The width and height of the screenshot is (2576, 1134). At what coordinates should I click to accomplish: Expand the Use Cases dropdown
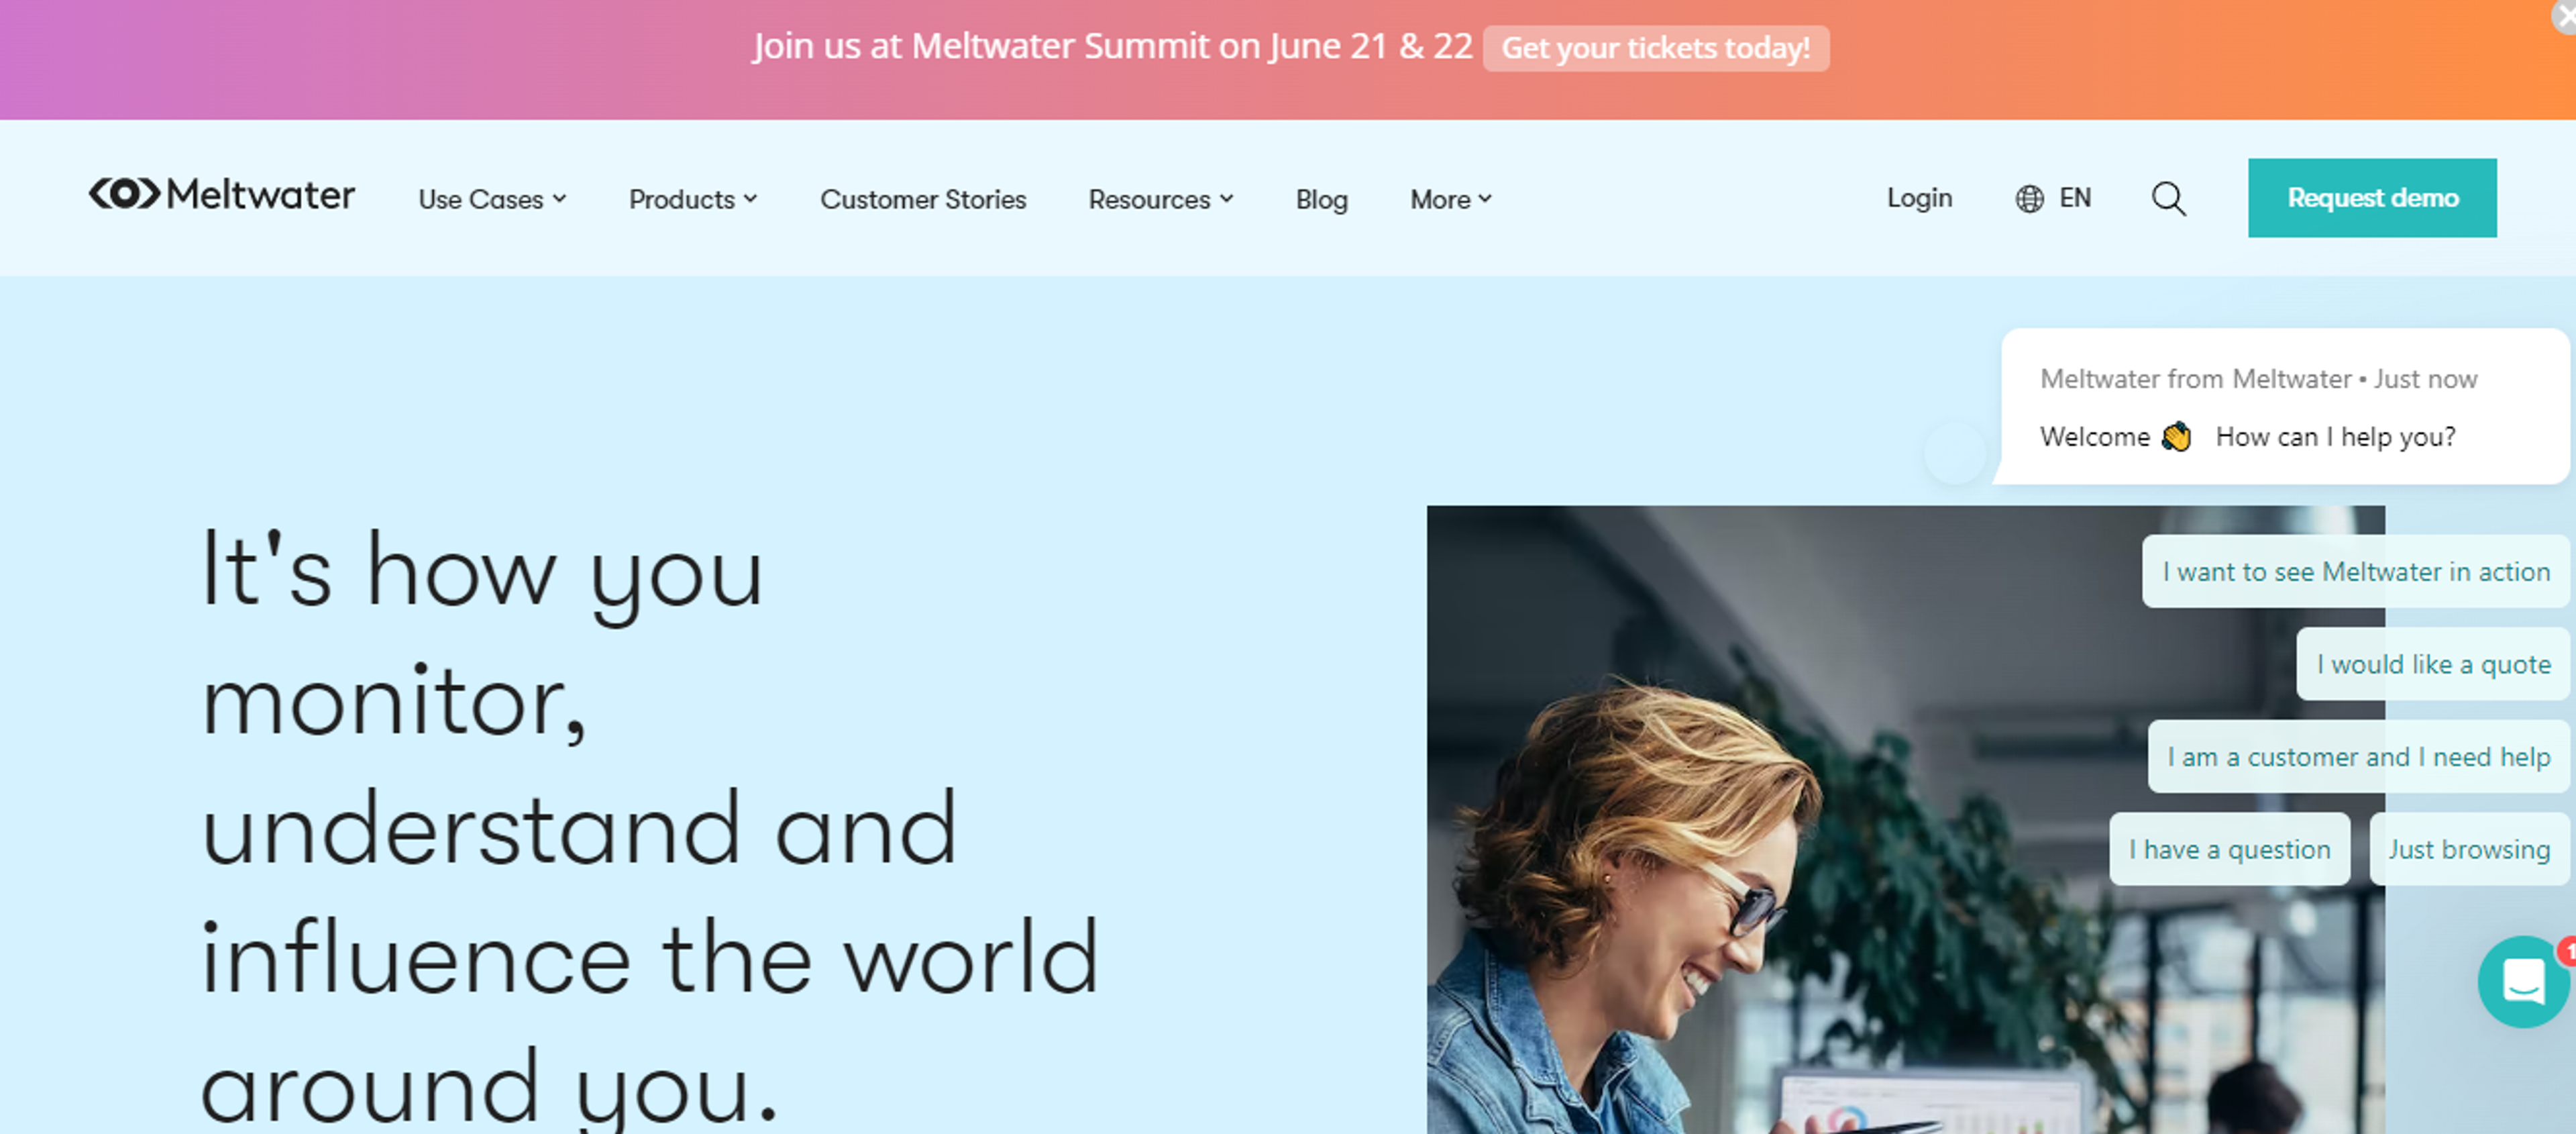tap(492, 199)
